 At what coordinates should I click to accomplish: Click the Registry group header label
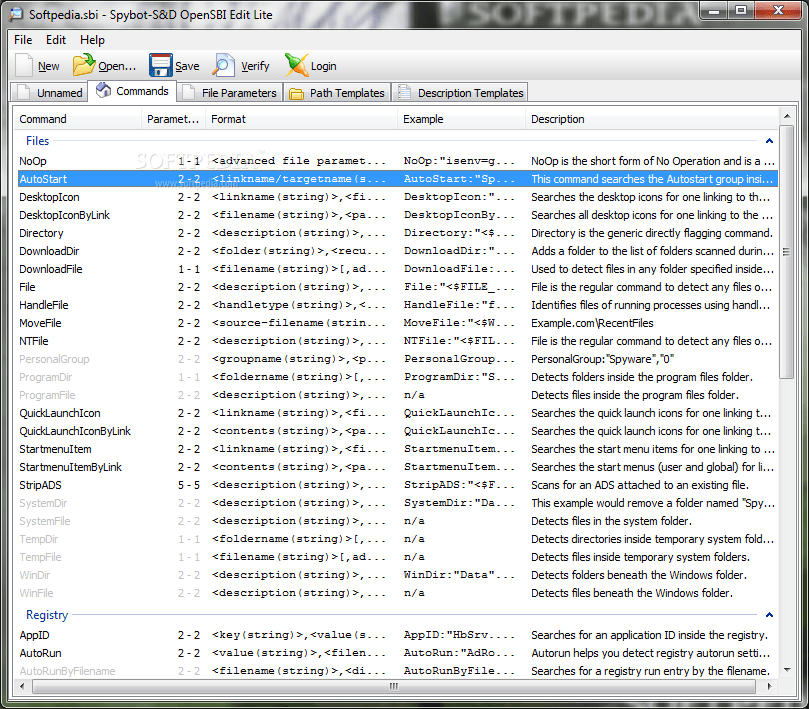(x=47, y=615)
